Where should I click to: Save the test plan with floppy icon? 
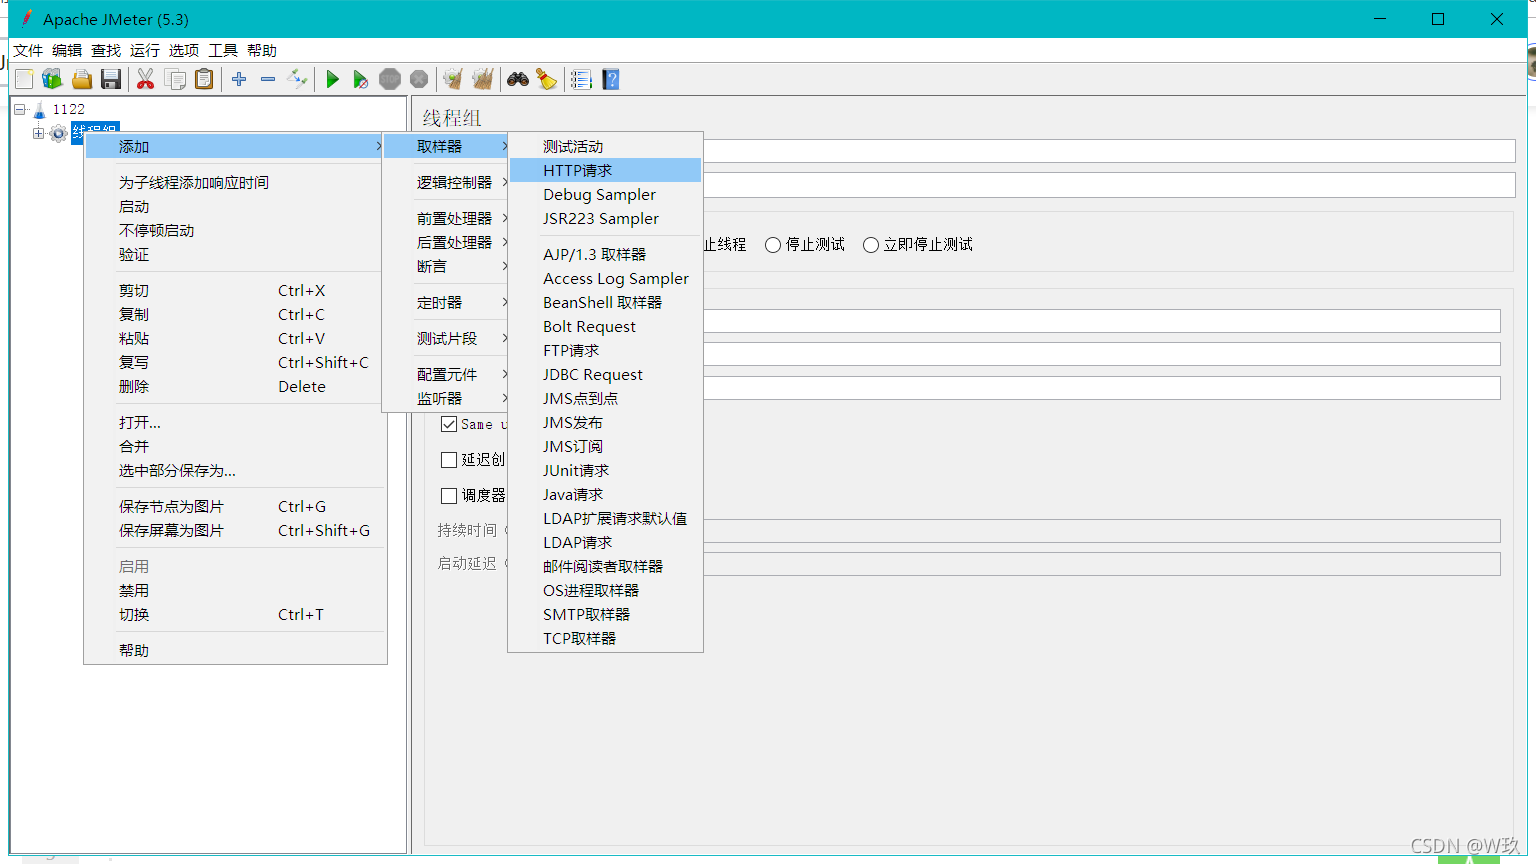click(x=111, y=79)
